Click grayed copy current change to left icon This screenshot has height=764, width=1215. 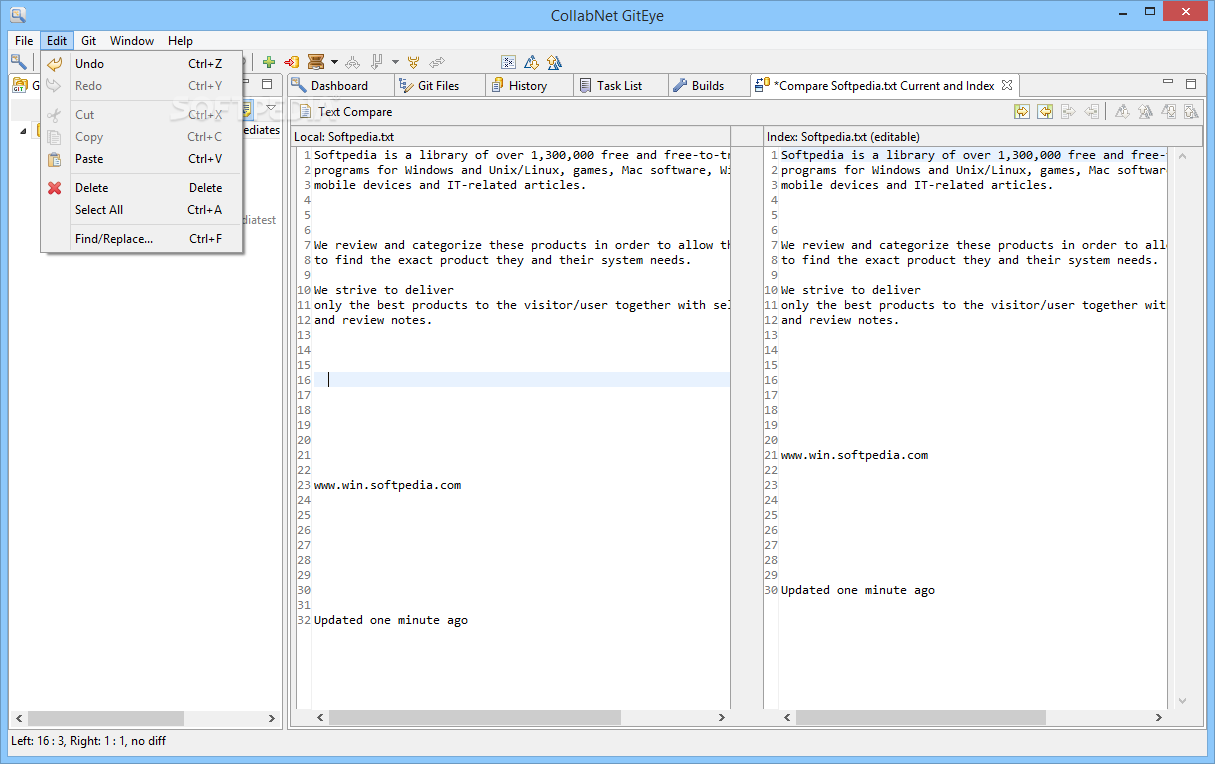pos(1092,112)
